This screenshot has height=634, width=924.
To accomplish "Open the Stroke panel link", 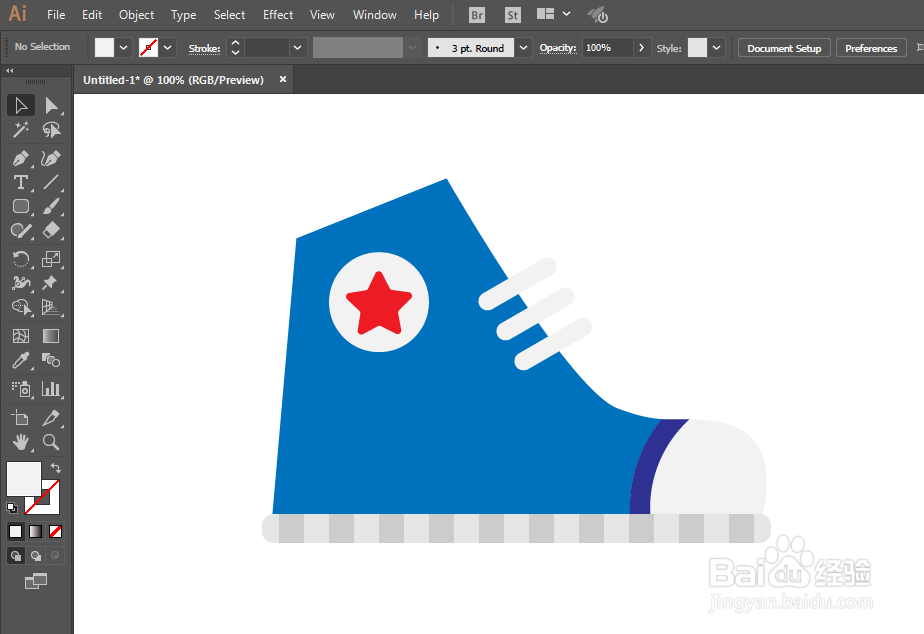I will pos(204,48).
